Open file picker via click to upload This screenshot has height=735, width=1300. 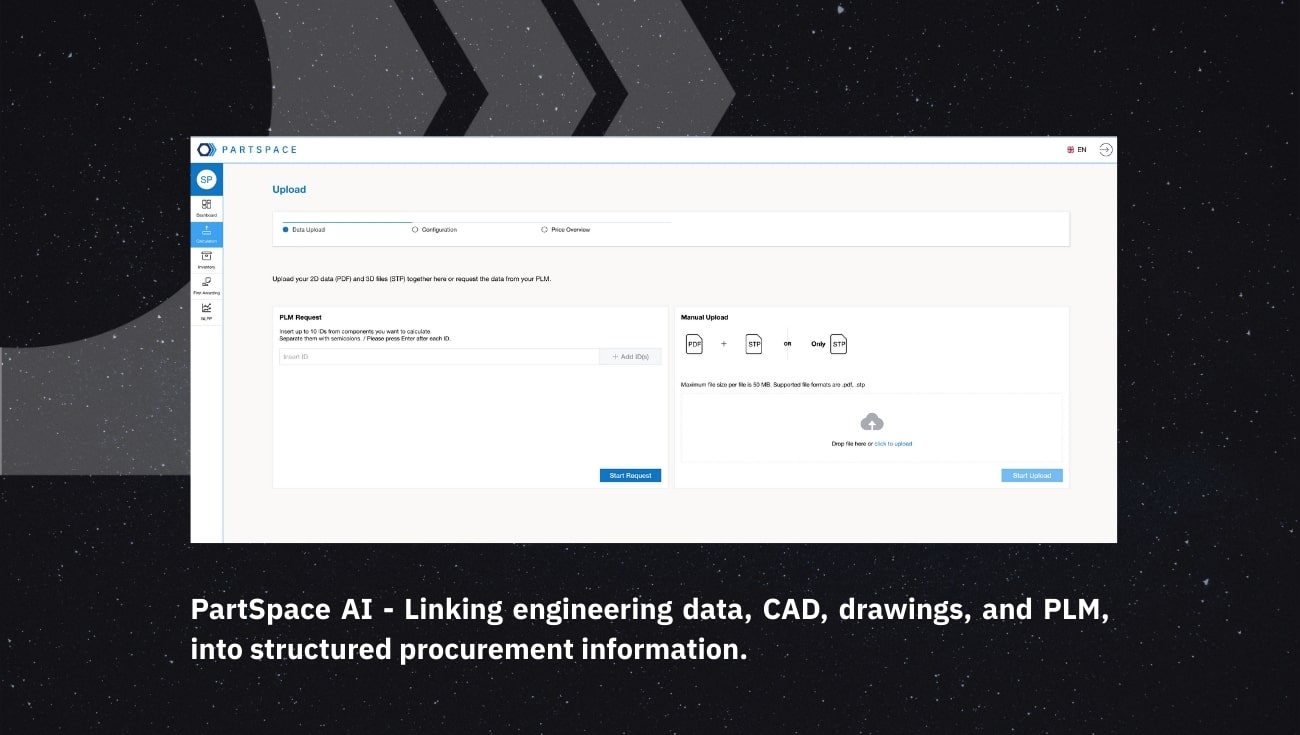(x=895, y=443)
